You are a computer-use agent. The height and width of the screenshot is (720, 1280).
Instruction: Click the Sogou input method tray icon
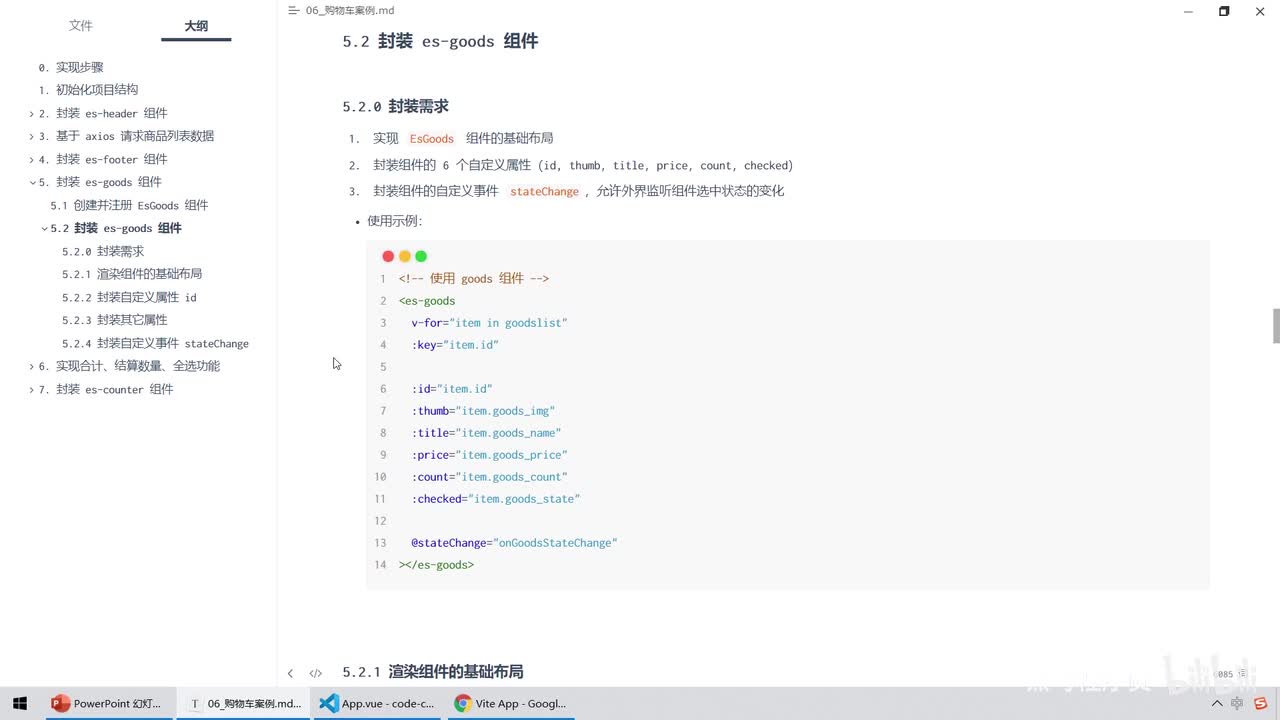tap(1260, 704)
